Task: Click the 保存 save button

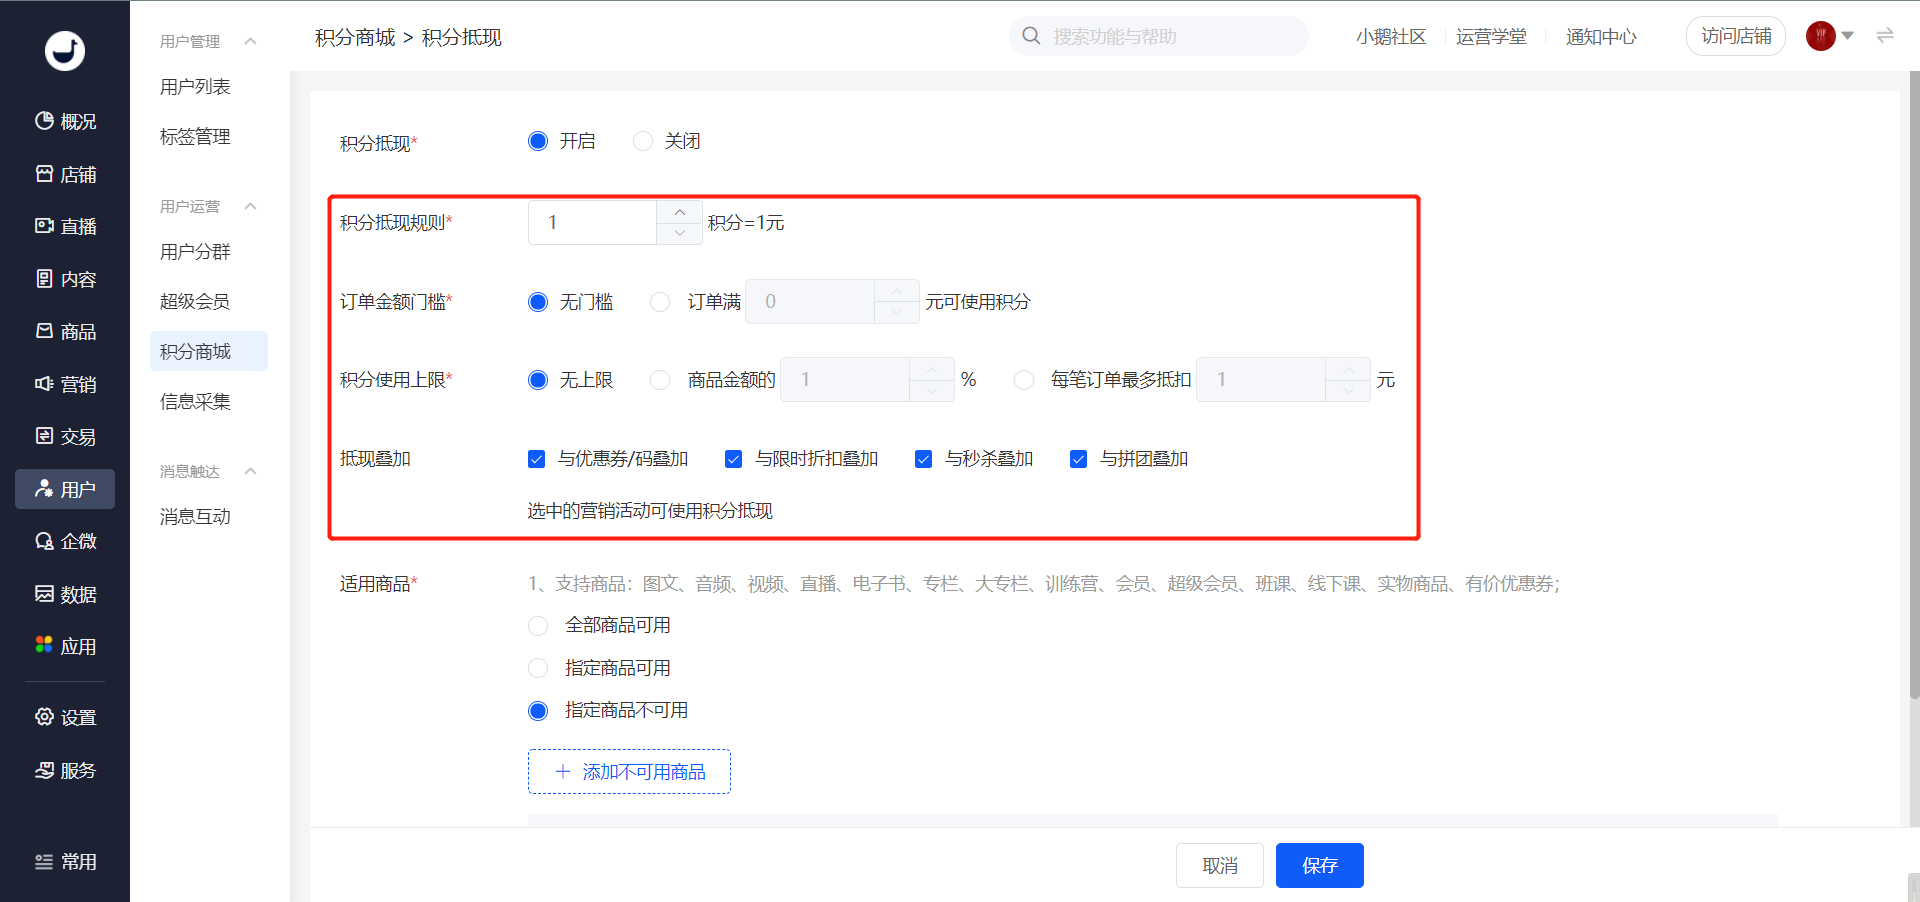Action: (x=1319, y=865)
